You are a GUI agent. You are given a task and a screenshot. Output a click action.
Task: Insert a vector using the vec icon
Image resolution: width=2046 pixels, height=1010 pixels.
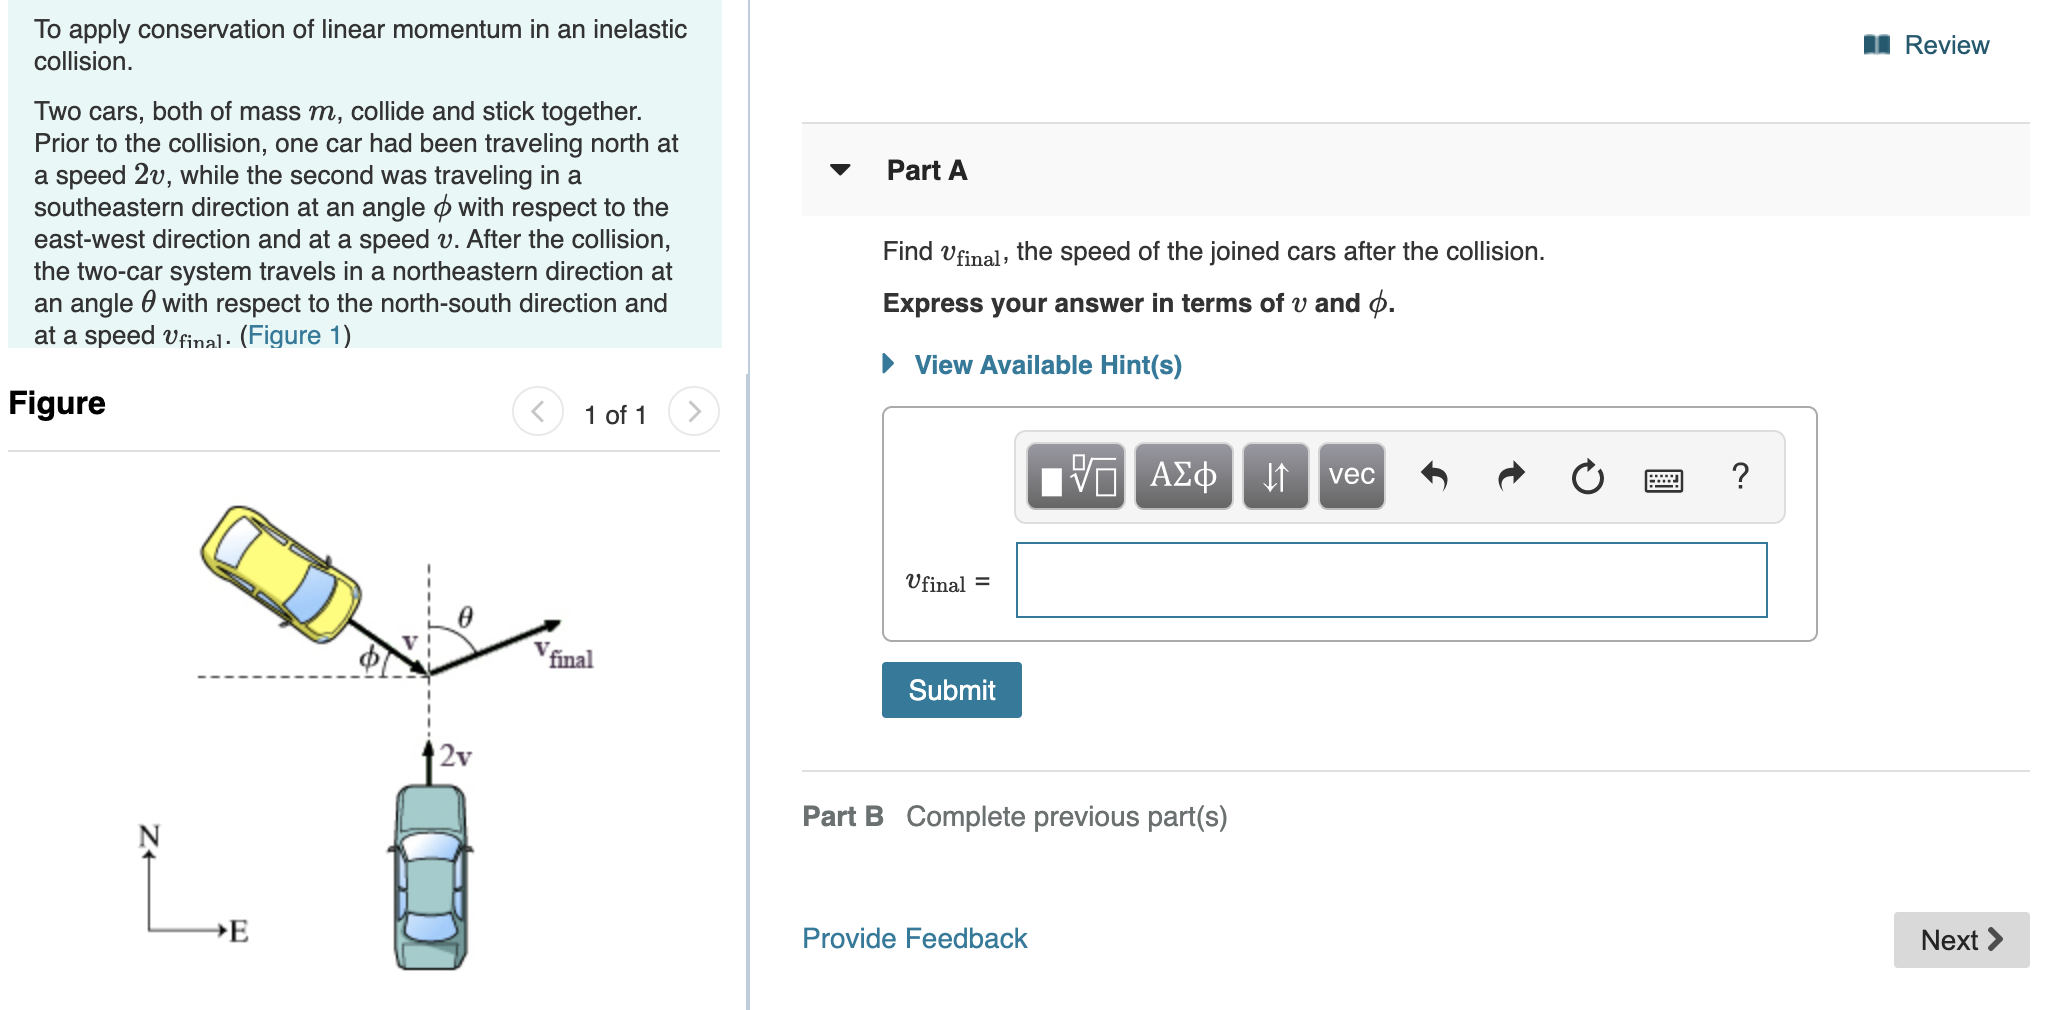click(1350, 477)
